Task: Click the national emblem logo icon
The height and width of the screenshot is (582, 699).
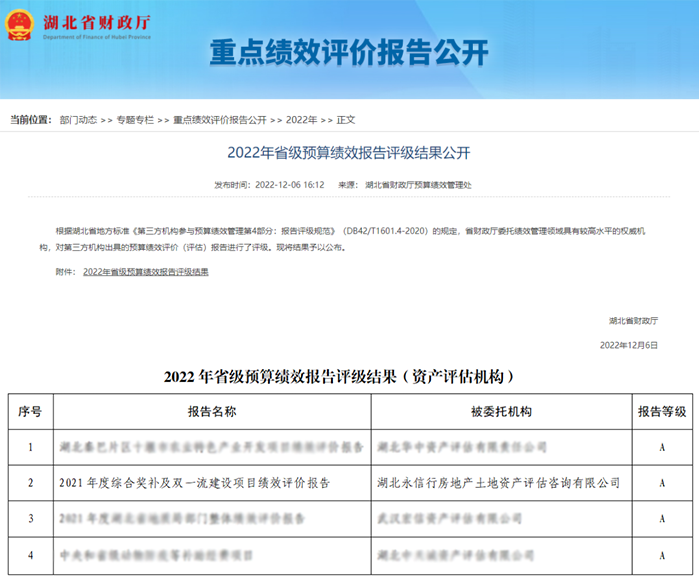Action: coord(19,25)
